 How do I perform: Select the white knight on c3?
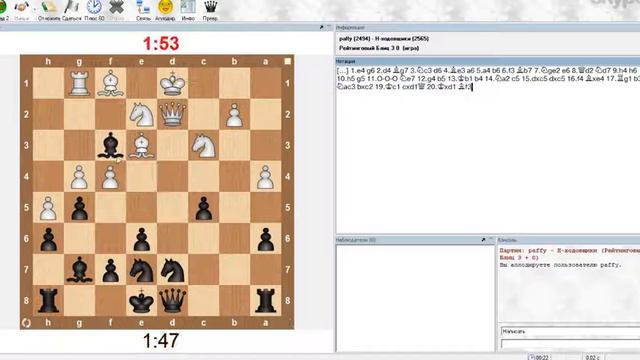[x=203, y=145]
